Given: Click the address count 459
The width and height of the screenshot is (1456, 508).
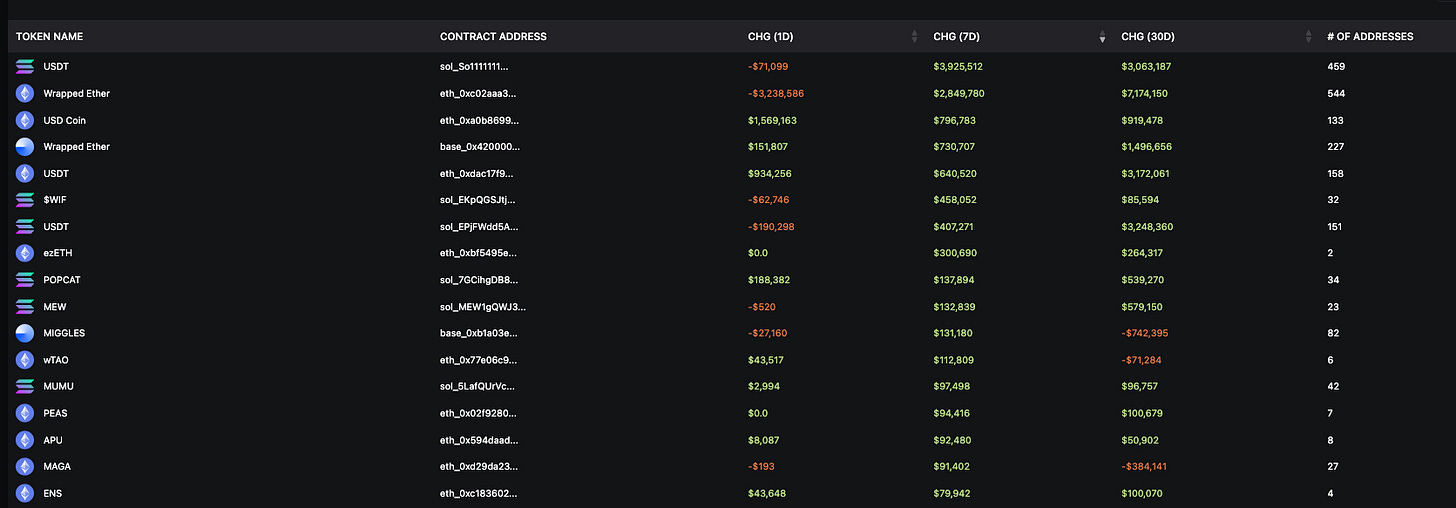Looking at the screenshot, I should point(1335,67).
